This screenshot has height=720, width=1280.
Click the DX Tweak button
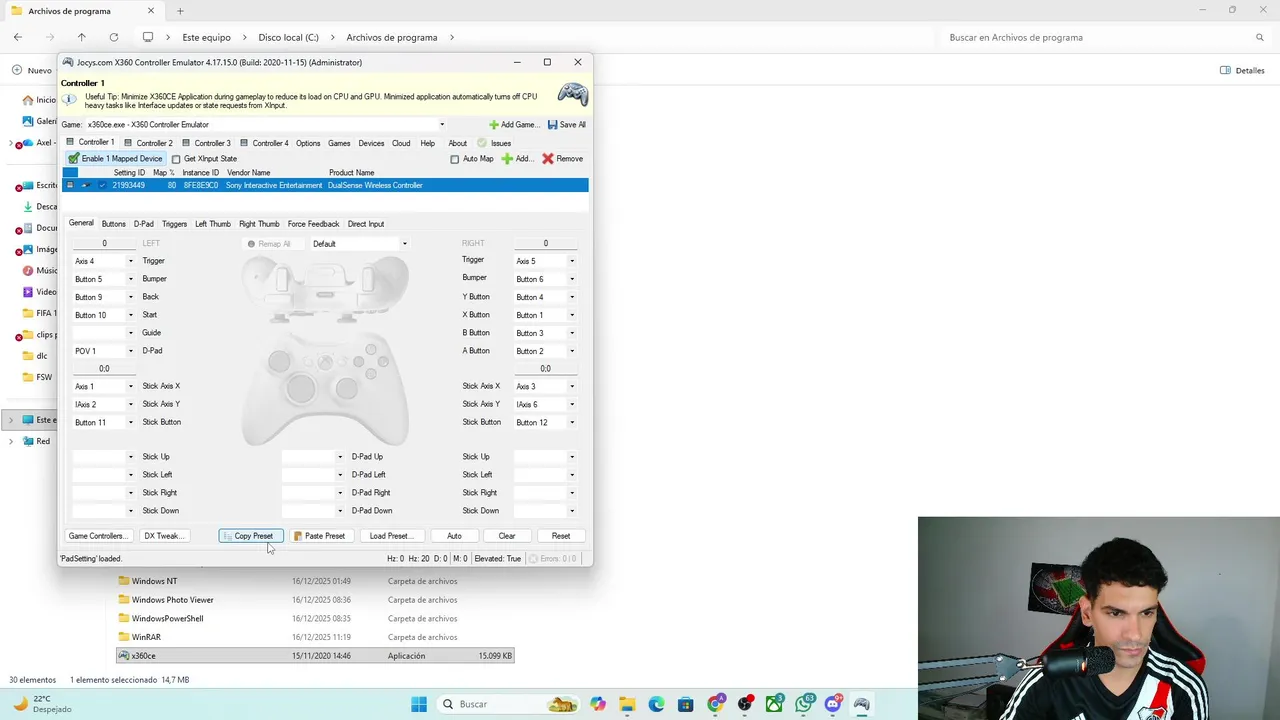coord(163,536)
